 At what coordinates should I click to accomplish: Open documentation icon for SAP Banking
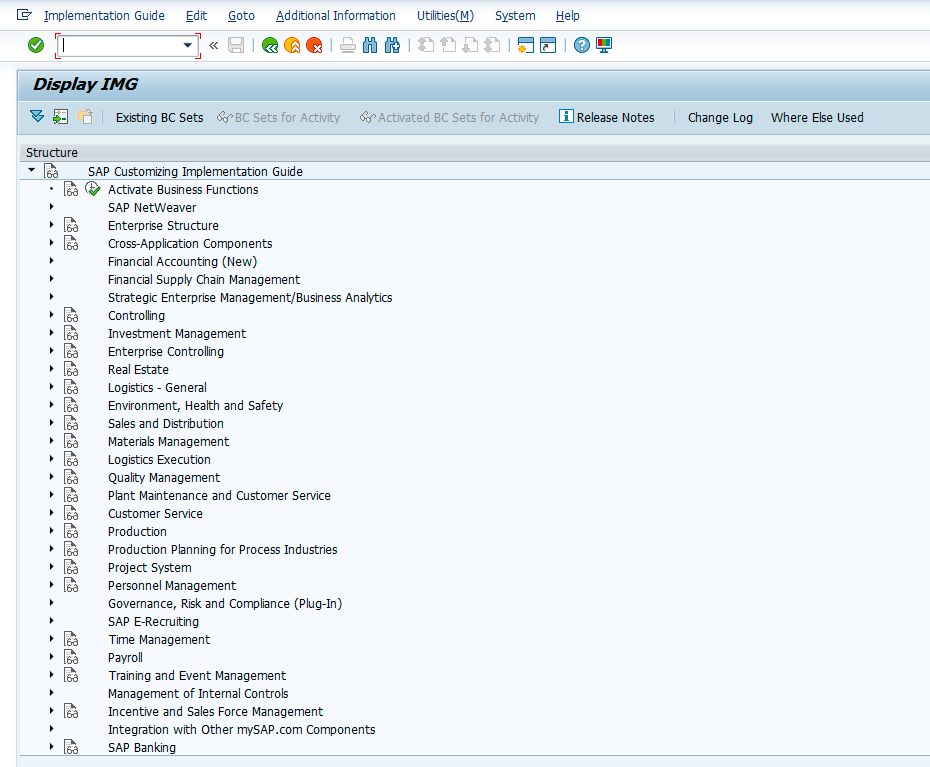pyautogui.click(x=71, y=747)
